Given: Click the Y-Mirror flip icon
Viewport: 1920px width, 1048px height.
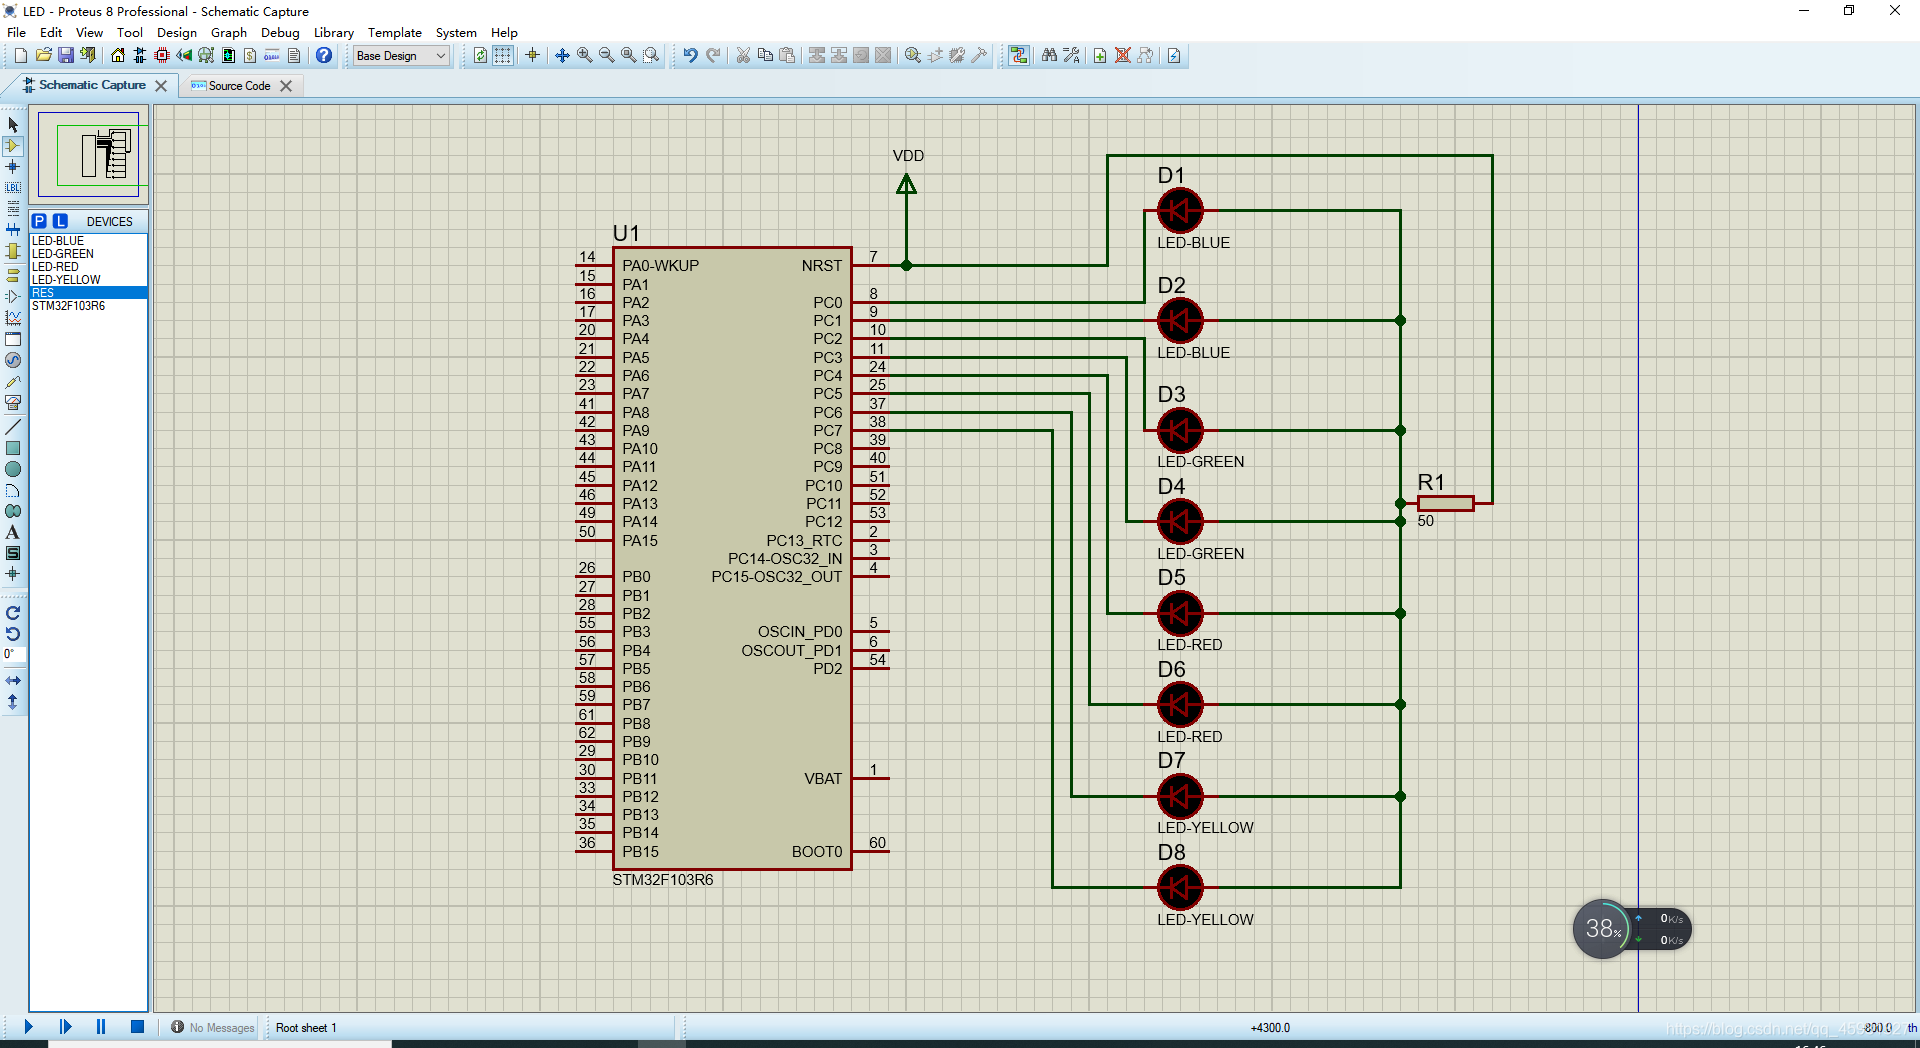Looking at the screenshot, I should pos(13,702).
